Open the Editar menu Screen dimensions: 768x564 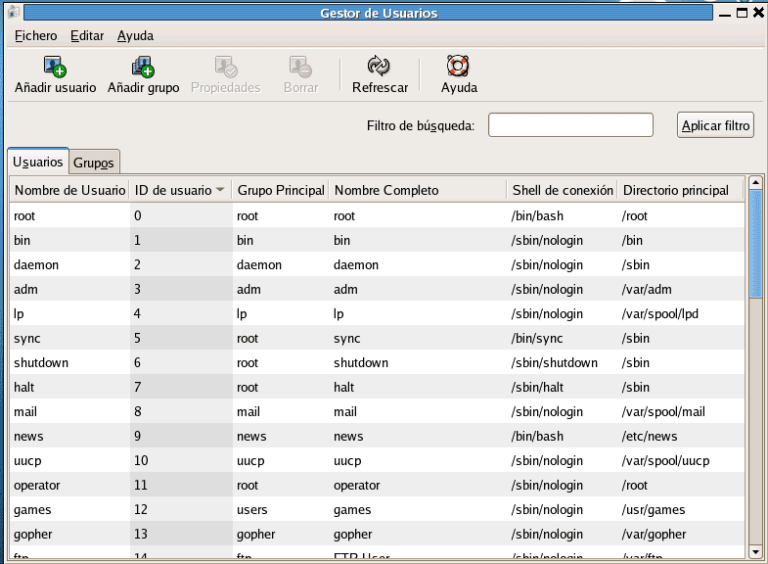click(87, 36)
